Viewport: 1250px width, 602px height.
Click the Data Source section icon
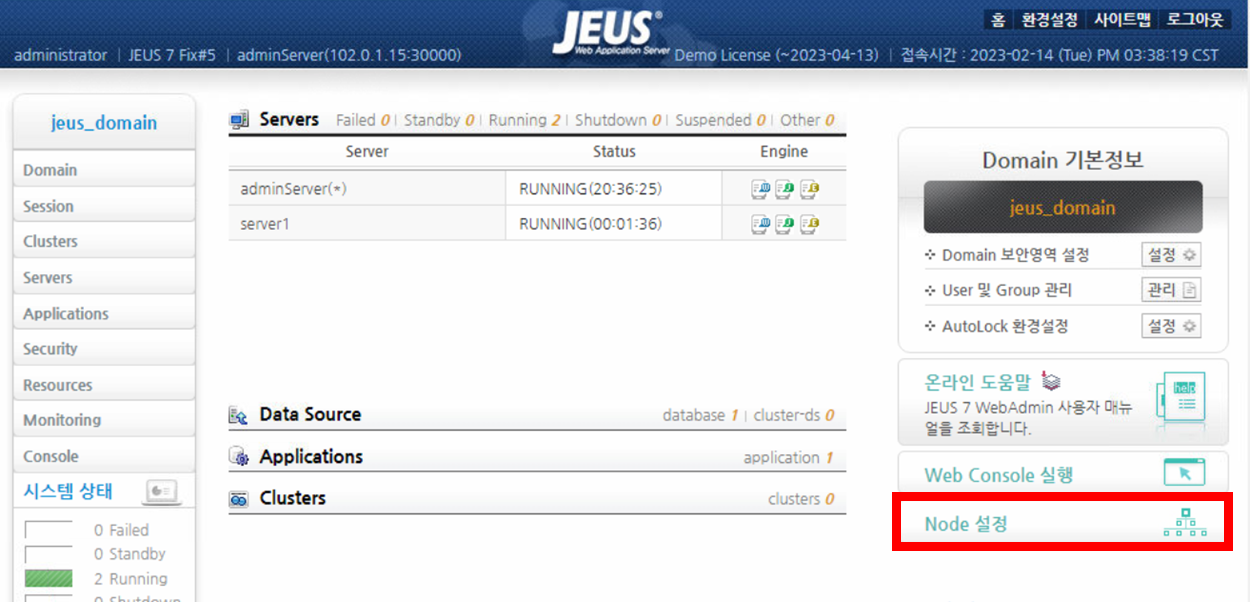tap(239, 415)
